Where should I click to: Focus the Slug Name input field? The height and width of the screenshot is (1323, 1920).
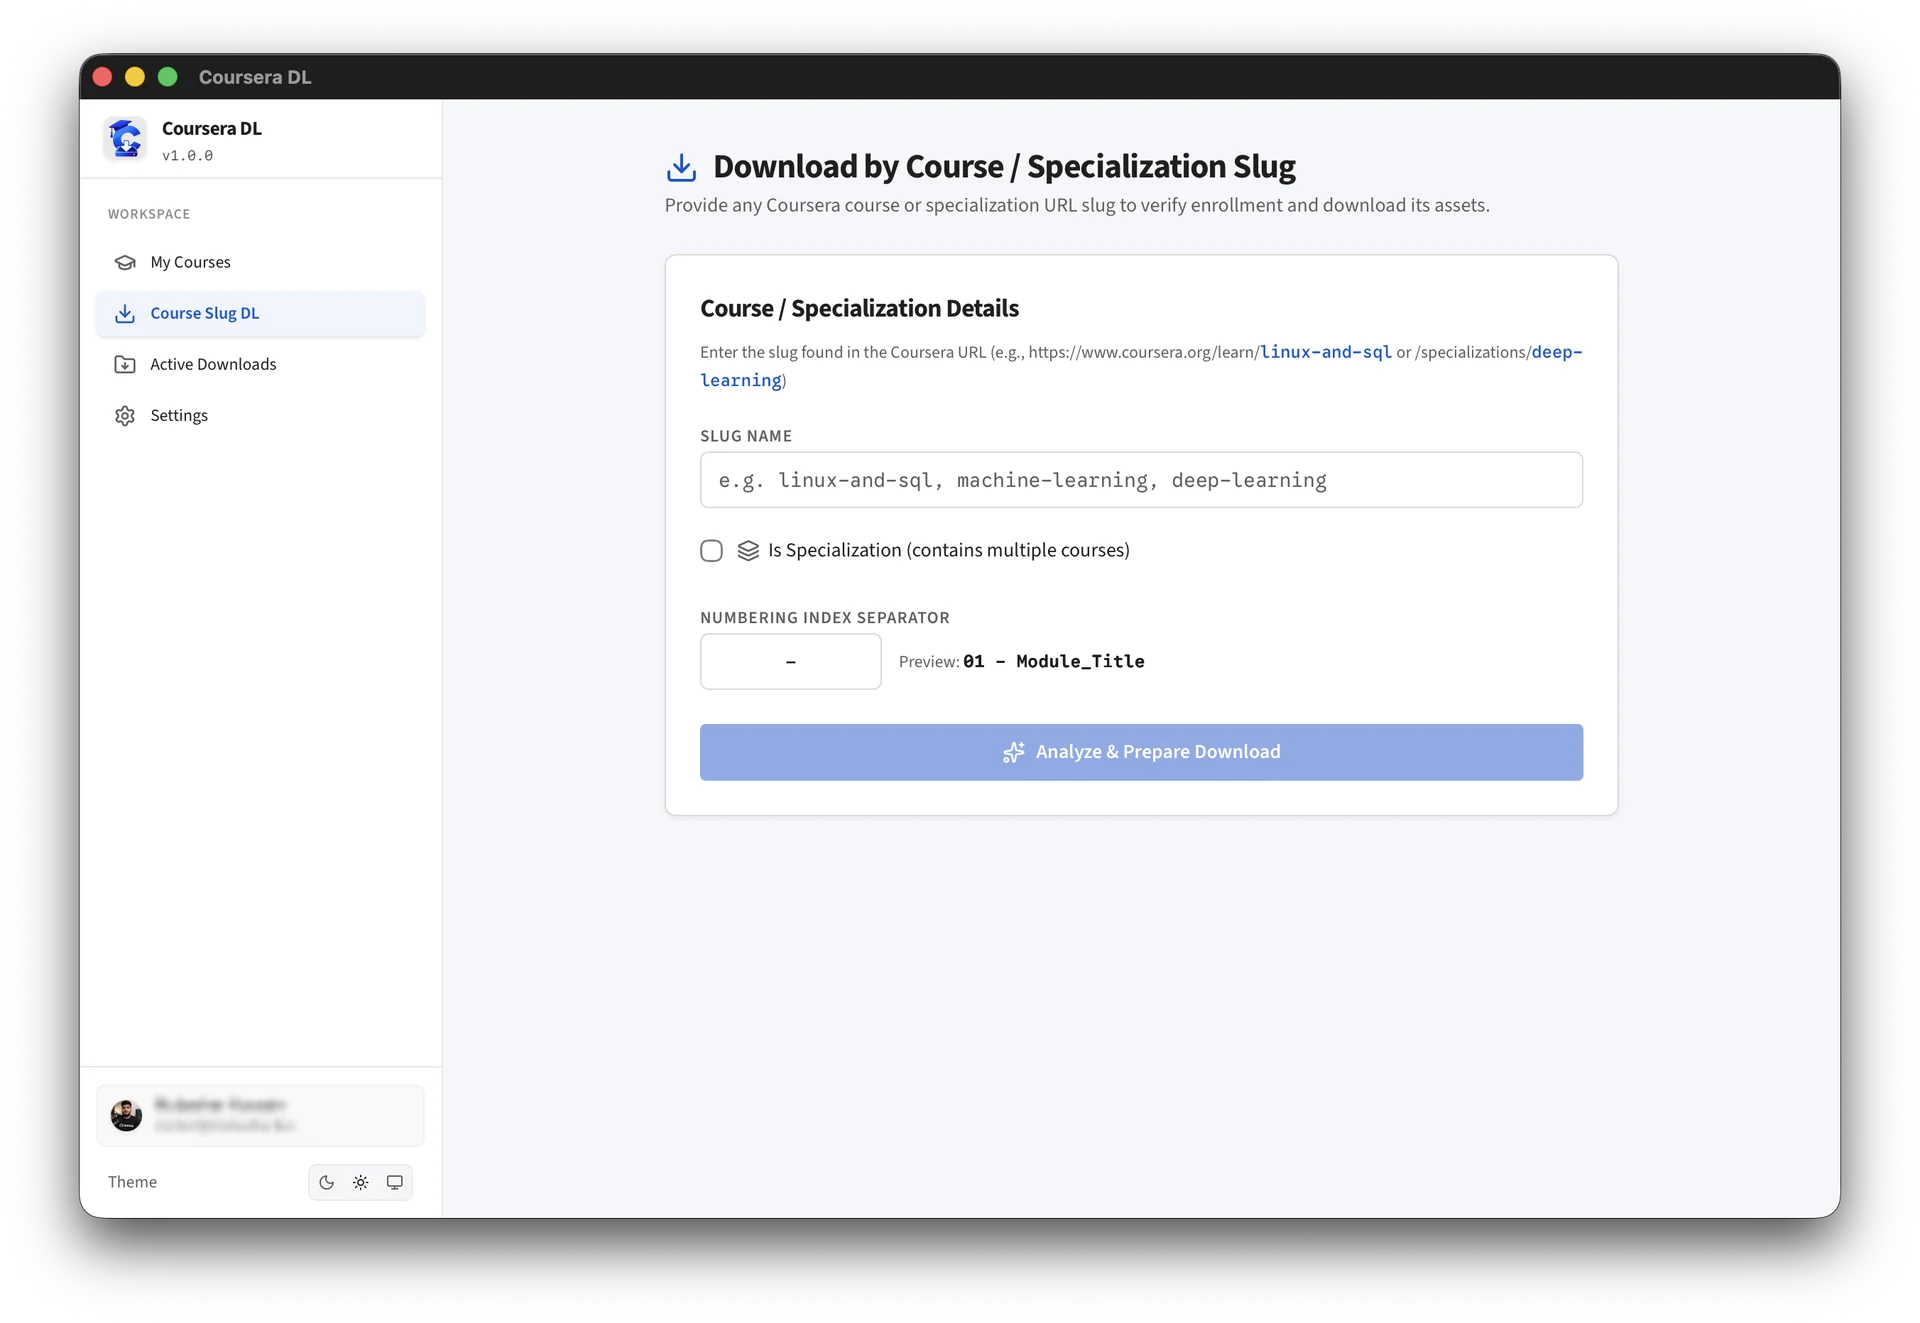[1141, 480]
